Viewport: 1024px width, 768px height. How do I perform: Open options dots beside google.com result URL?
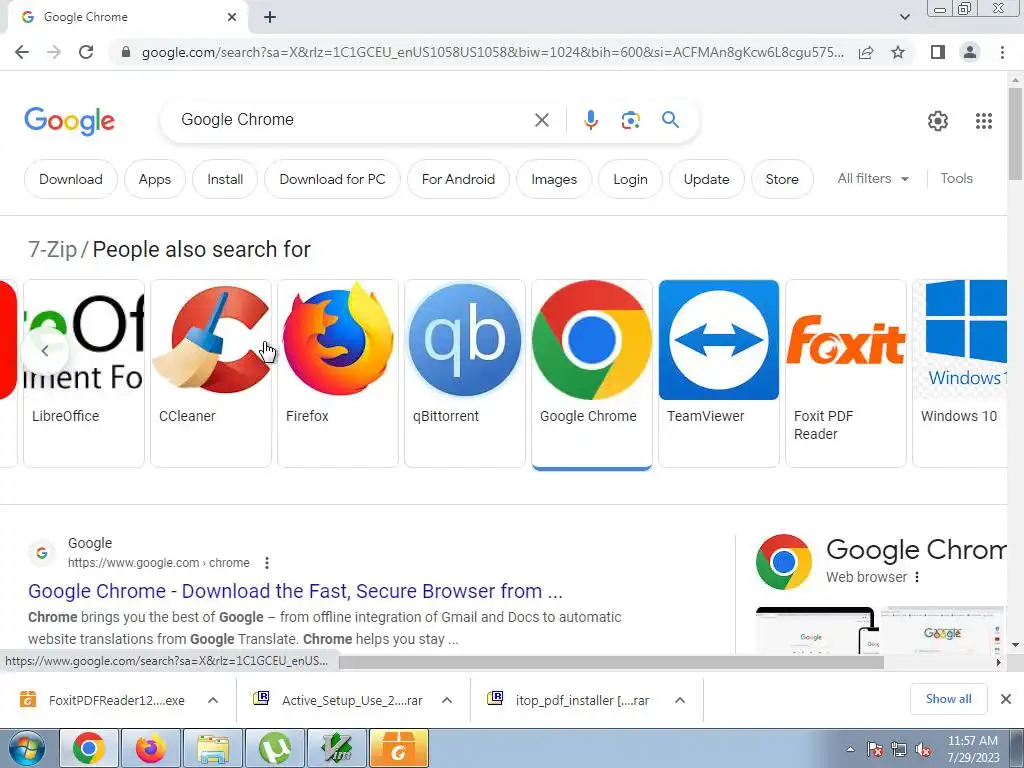(266, 563)
